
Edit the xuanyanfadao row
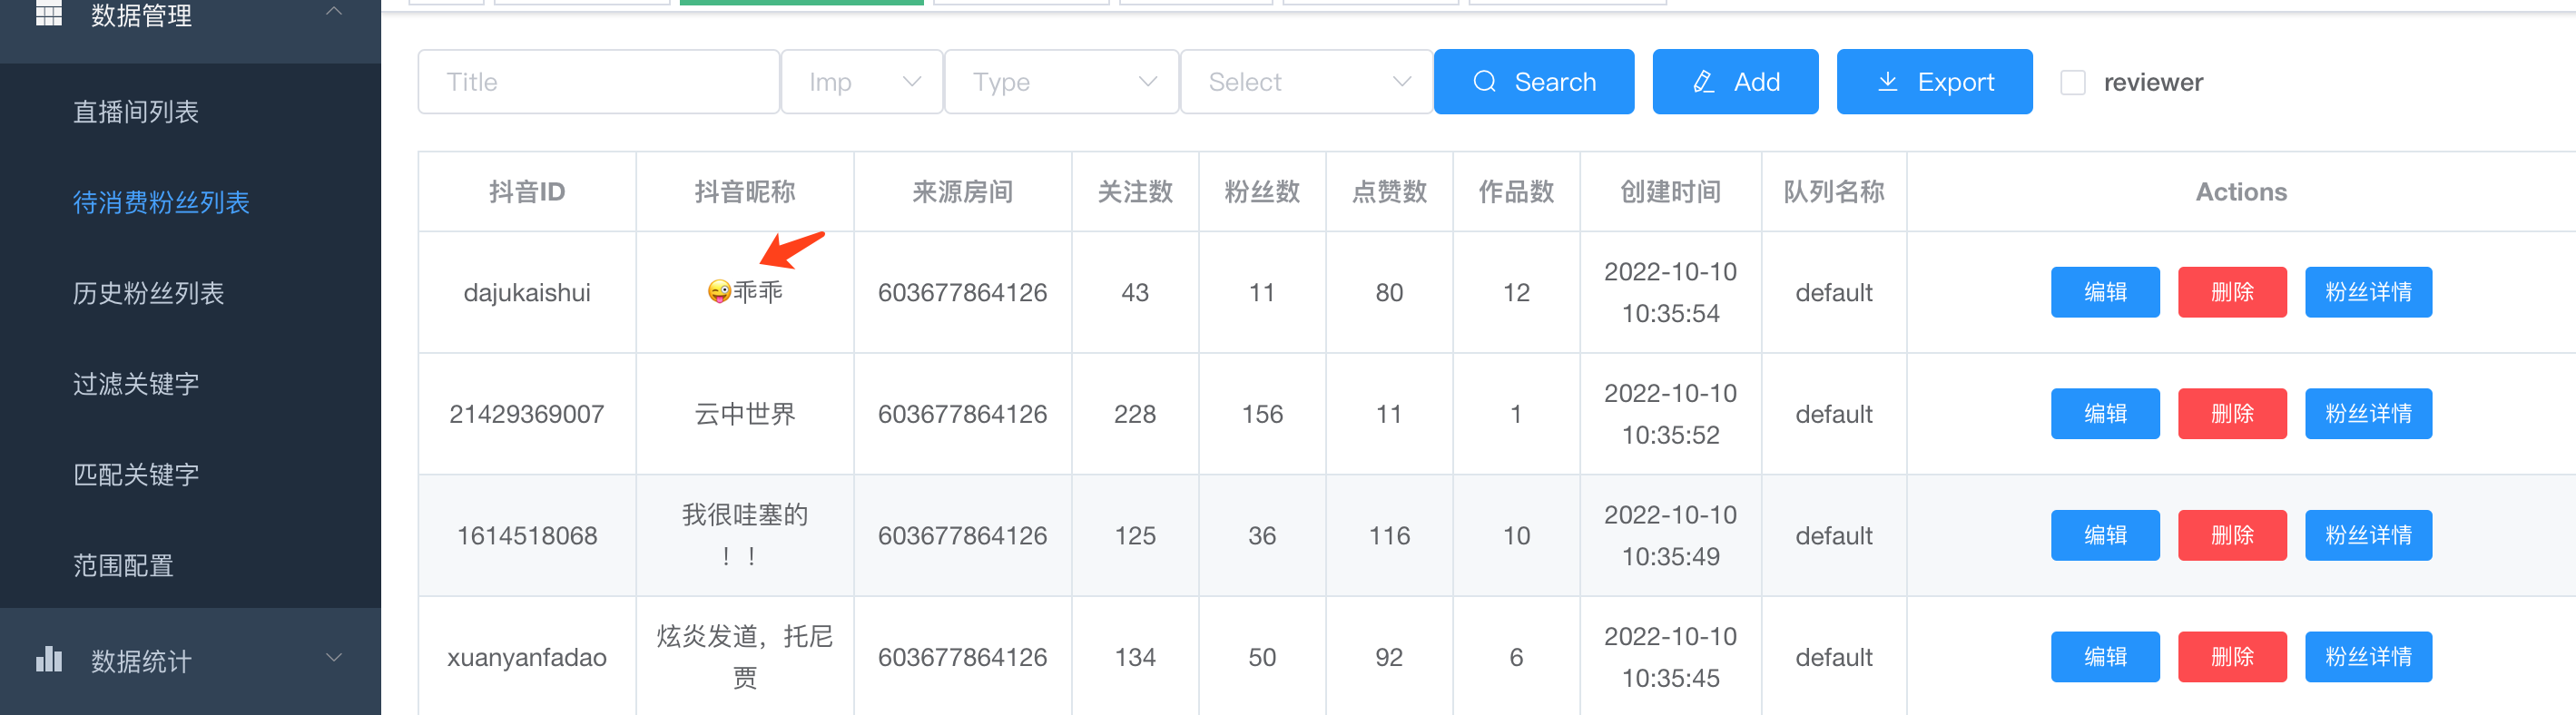(x=2105, y=657)
